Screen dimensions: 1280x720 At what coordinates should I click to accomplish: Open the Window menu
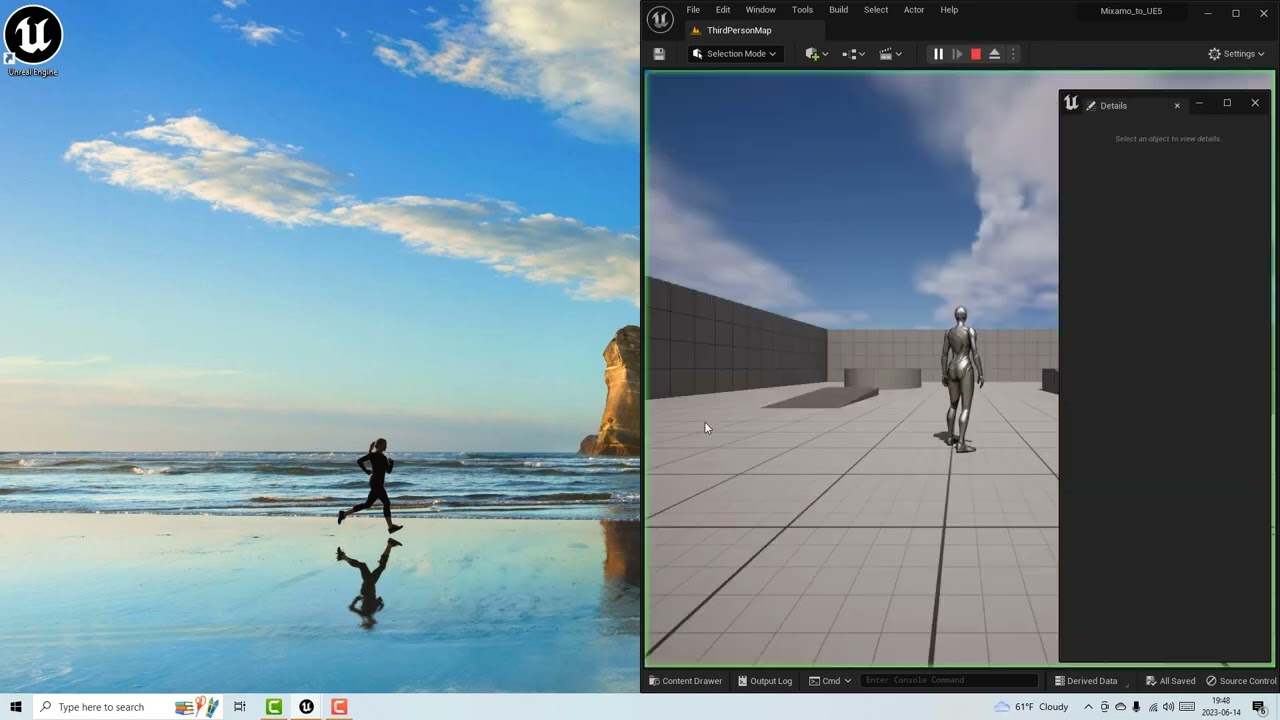[761, 10]
